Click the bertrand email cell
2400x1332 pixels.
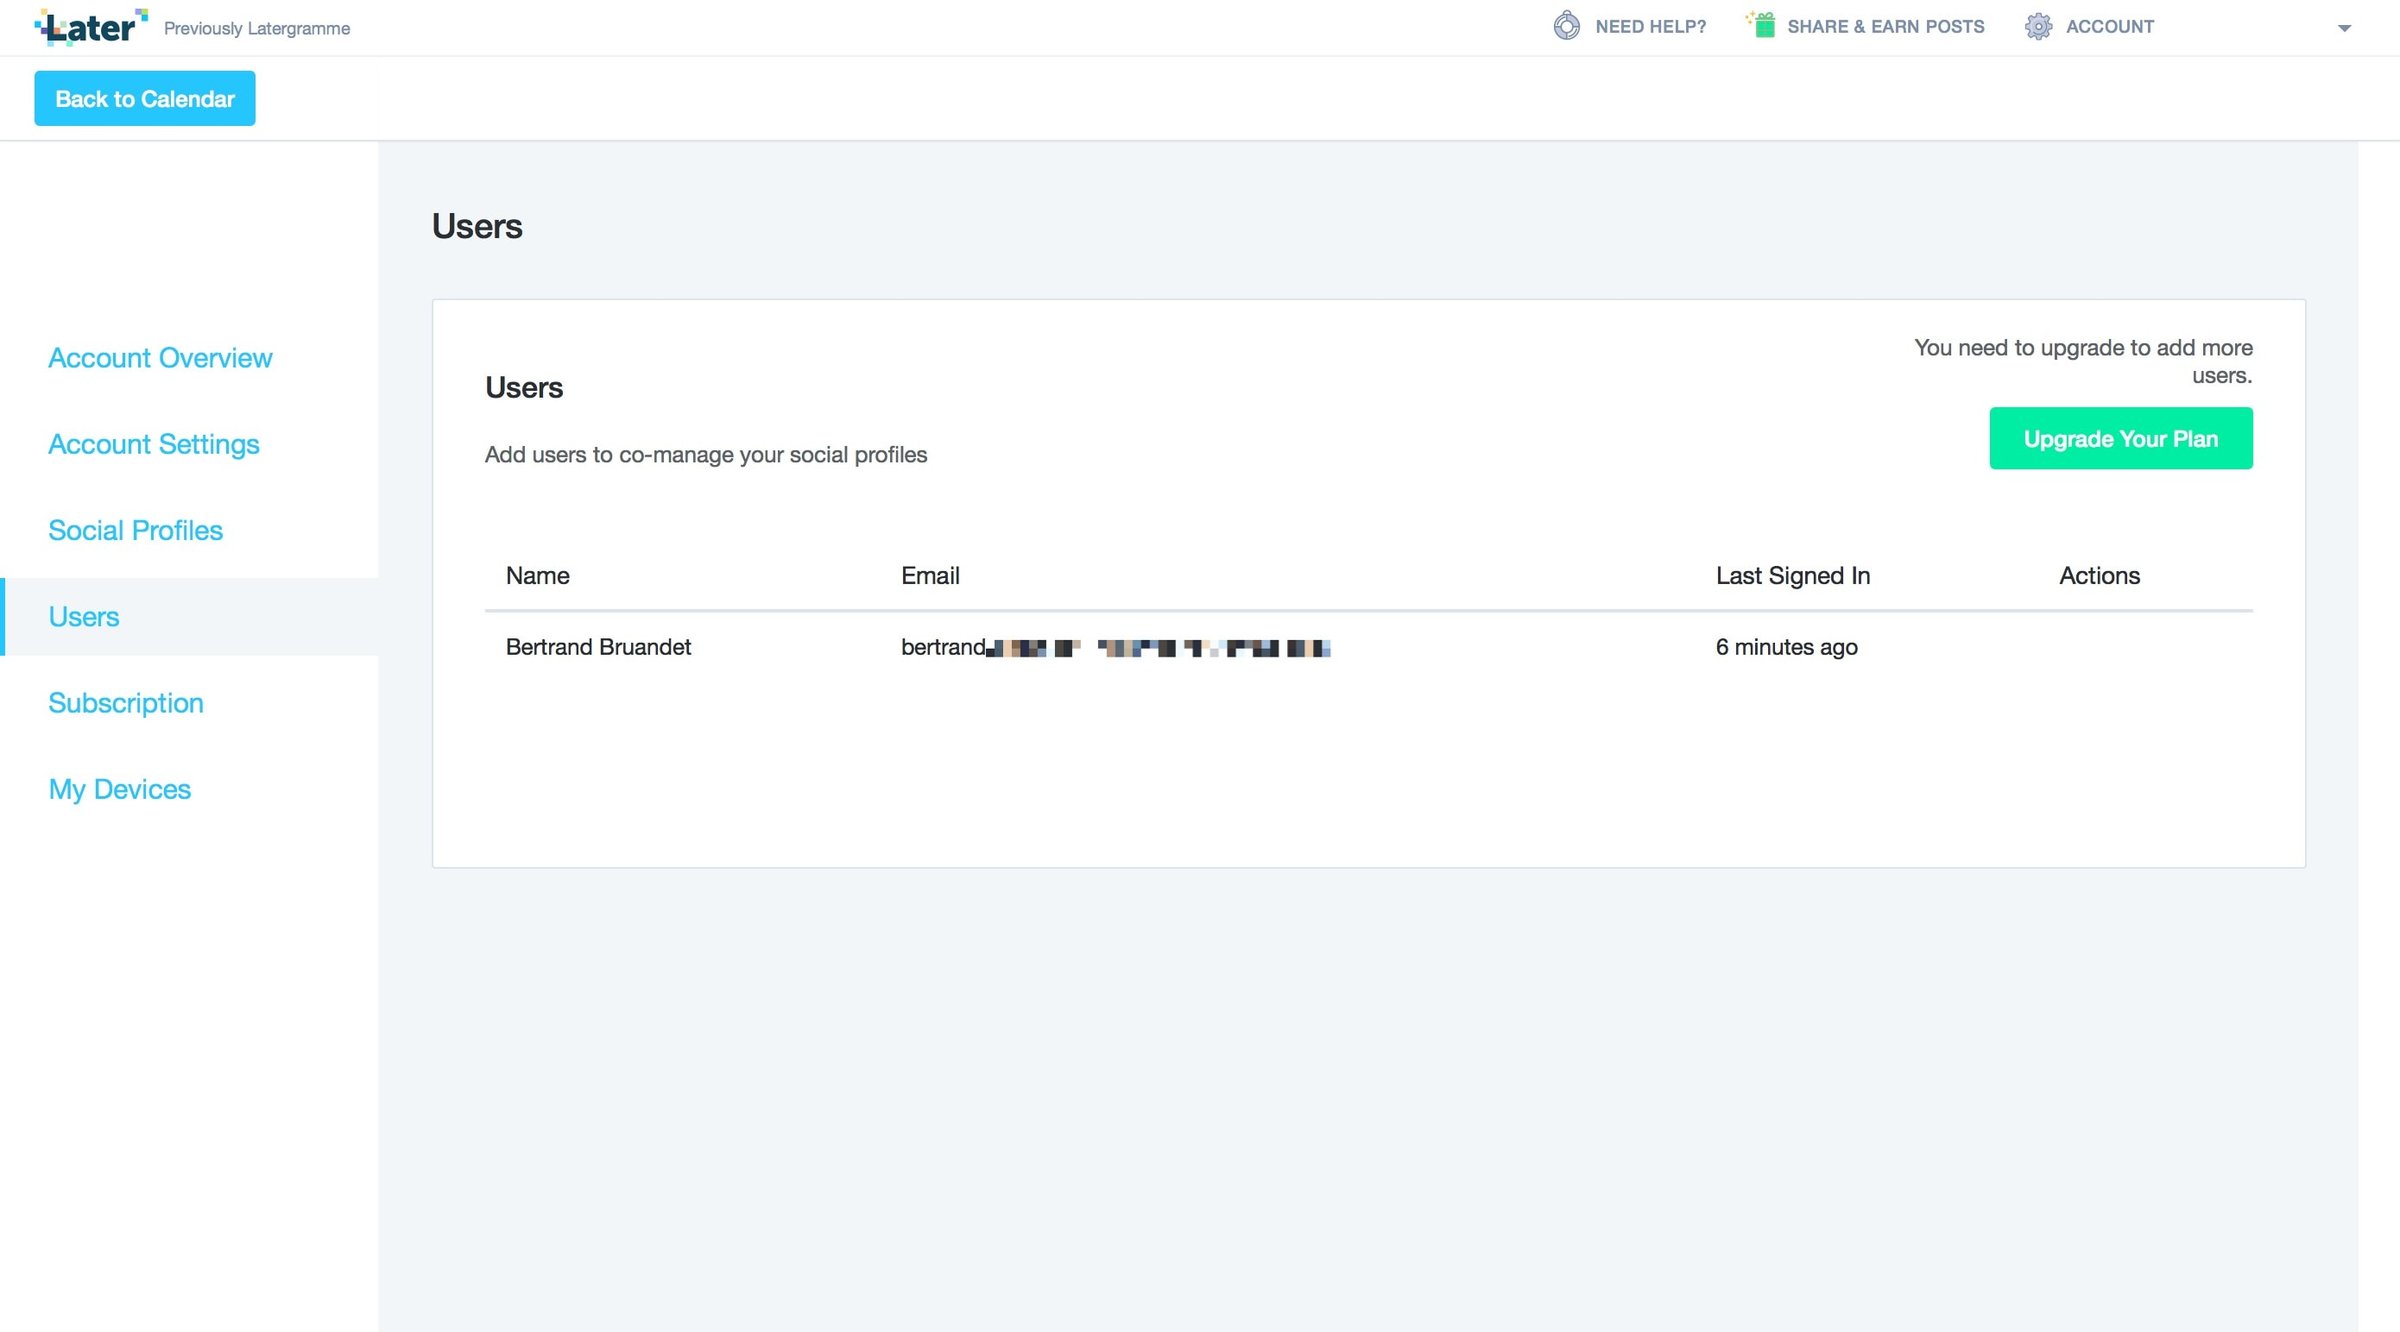pyautogui.click(x=1116, y=647)
